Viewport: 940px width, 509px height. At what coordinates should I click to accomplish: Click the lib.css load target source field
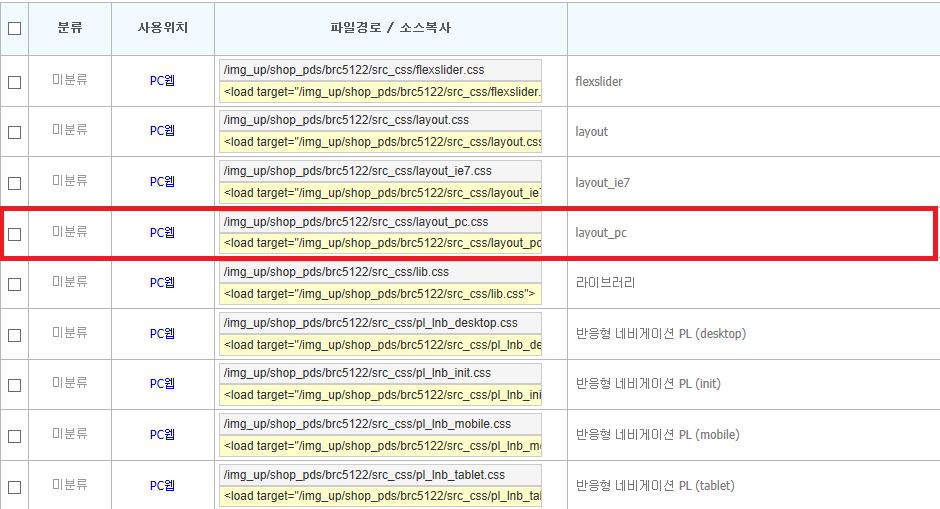click(x=381, y=294)
